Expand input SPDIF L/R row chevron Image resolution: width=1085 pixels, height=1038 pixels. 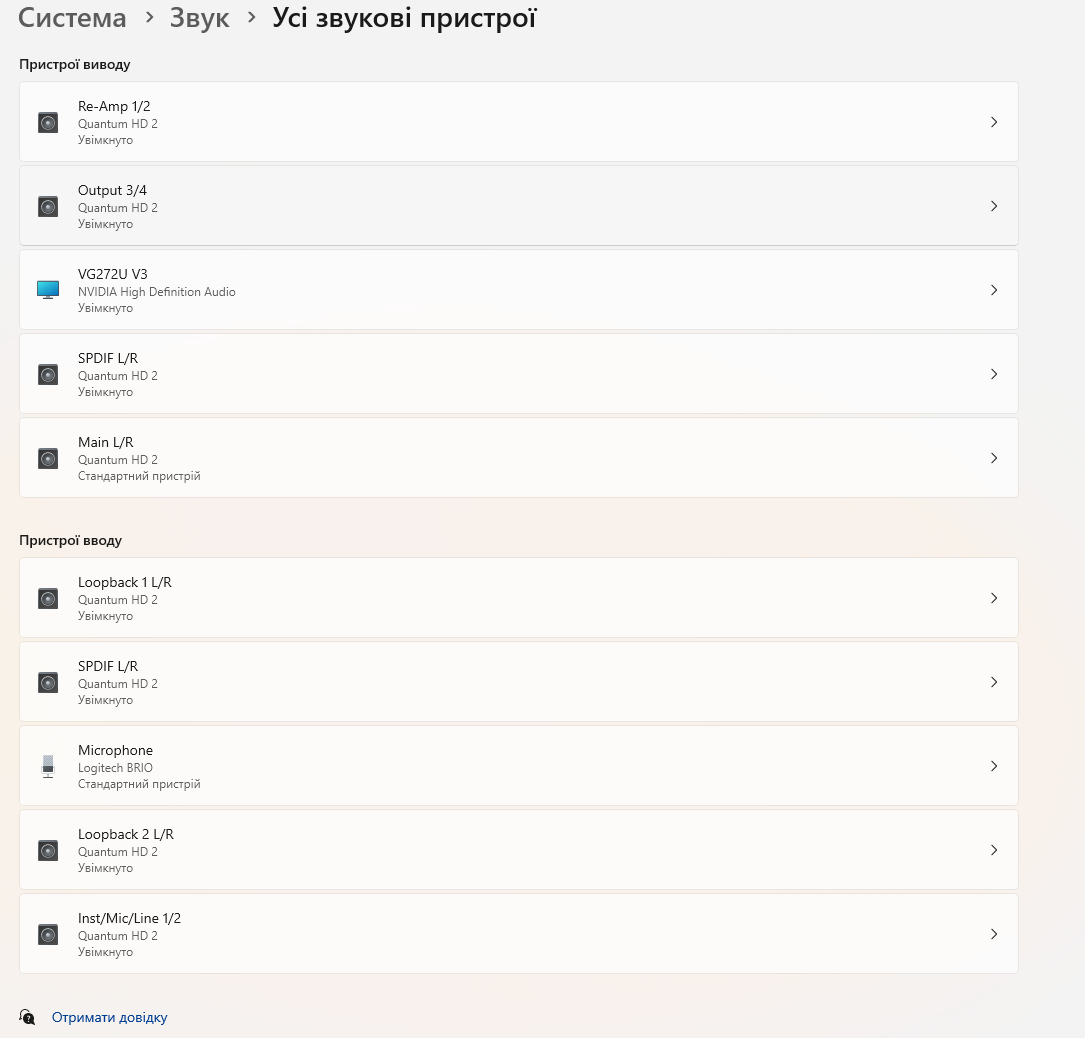tap(994, 682)
